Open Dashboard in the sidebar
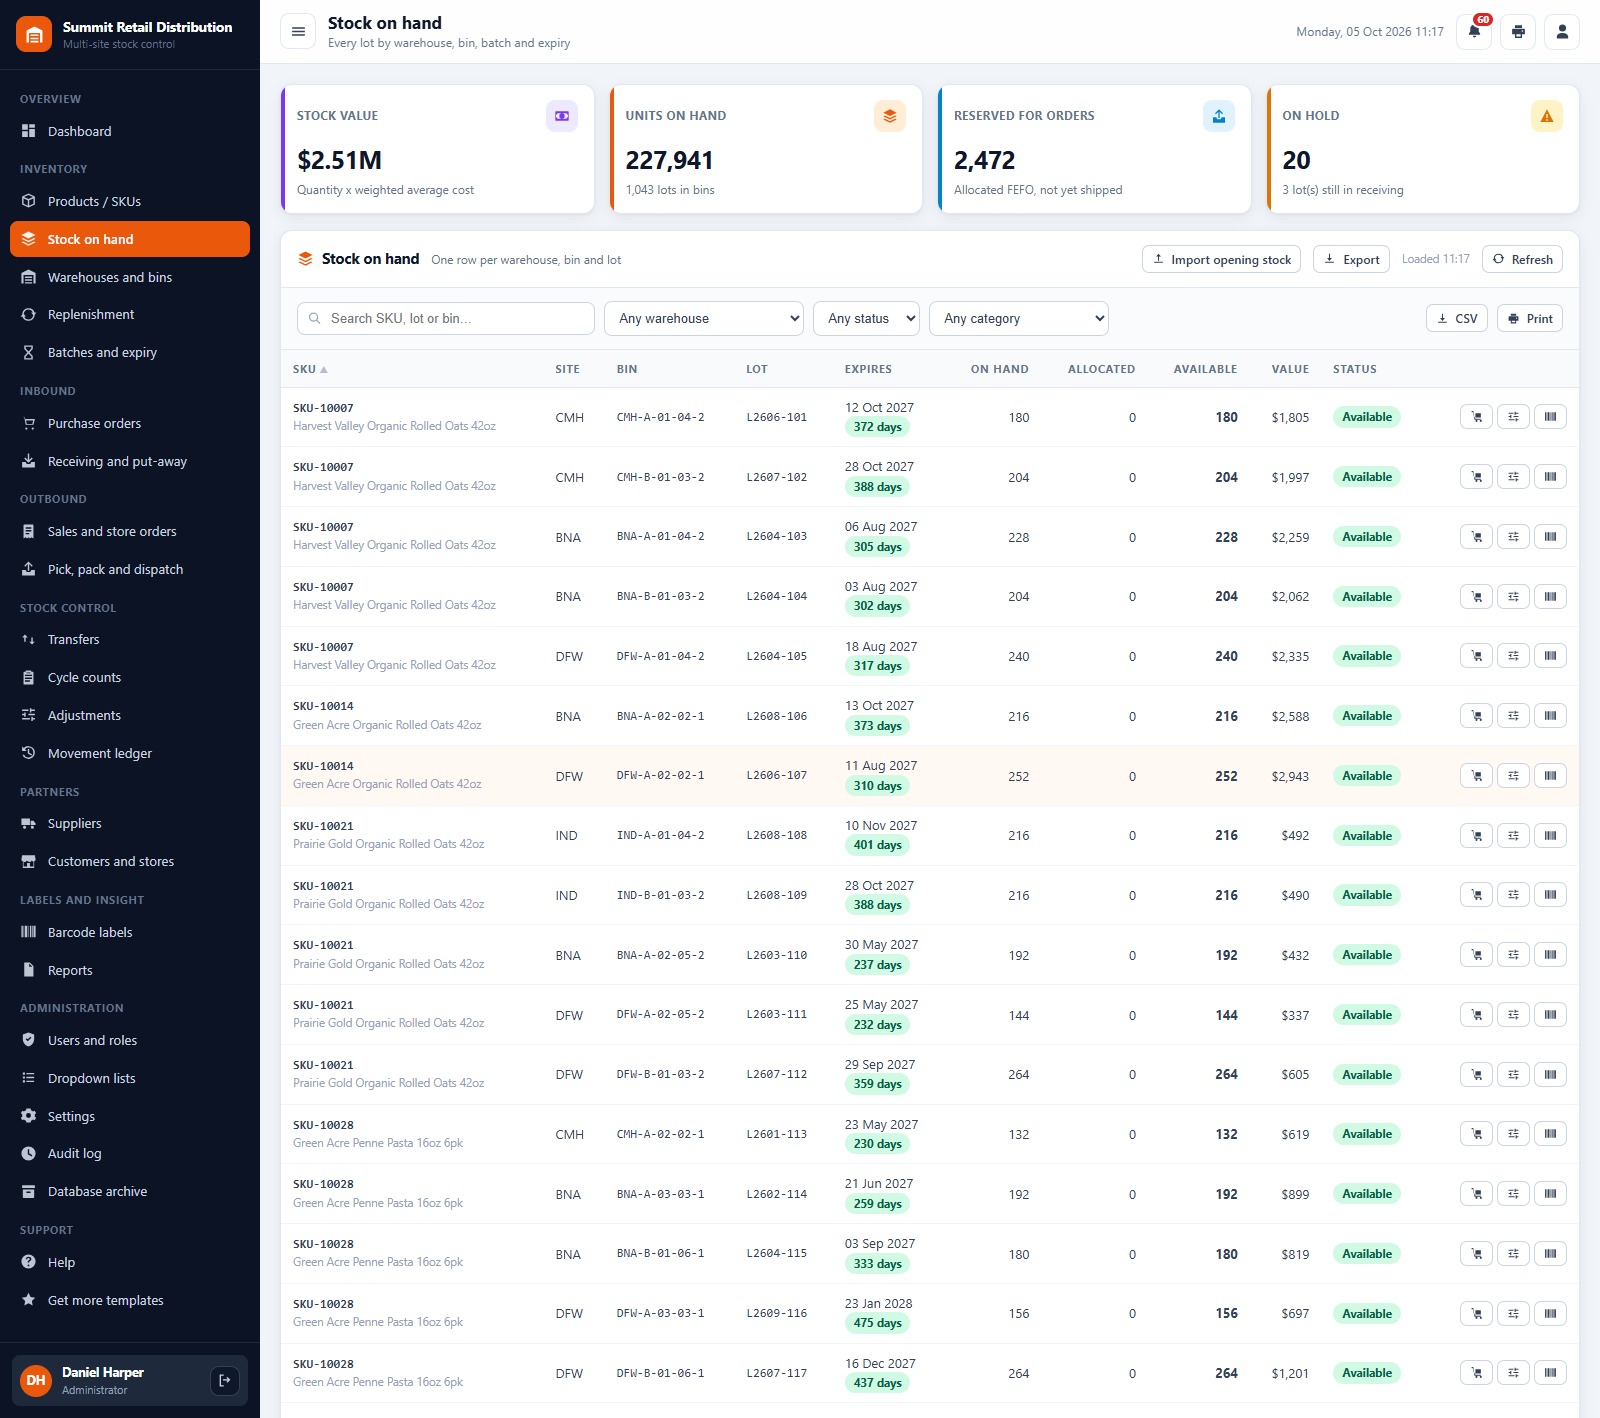This screenshot has width=1600, height=1418. (x=130, y=131)
